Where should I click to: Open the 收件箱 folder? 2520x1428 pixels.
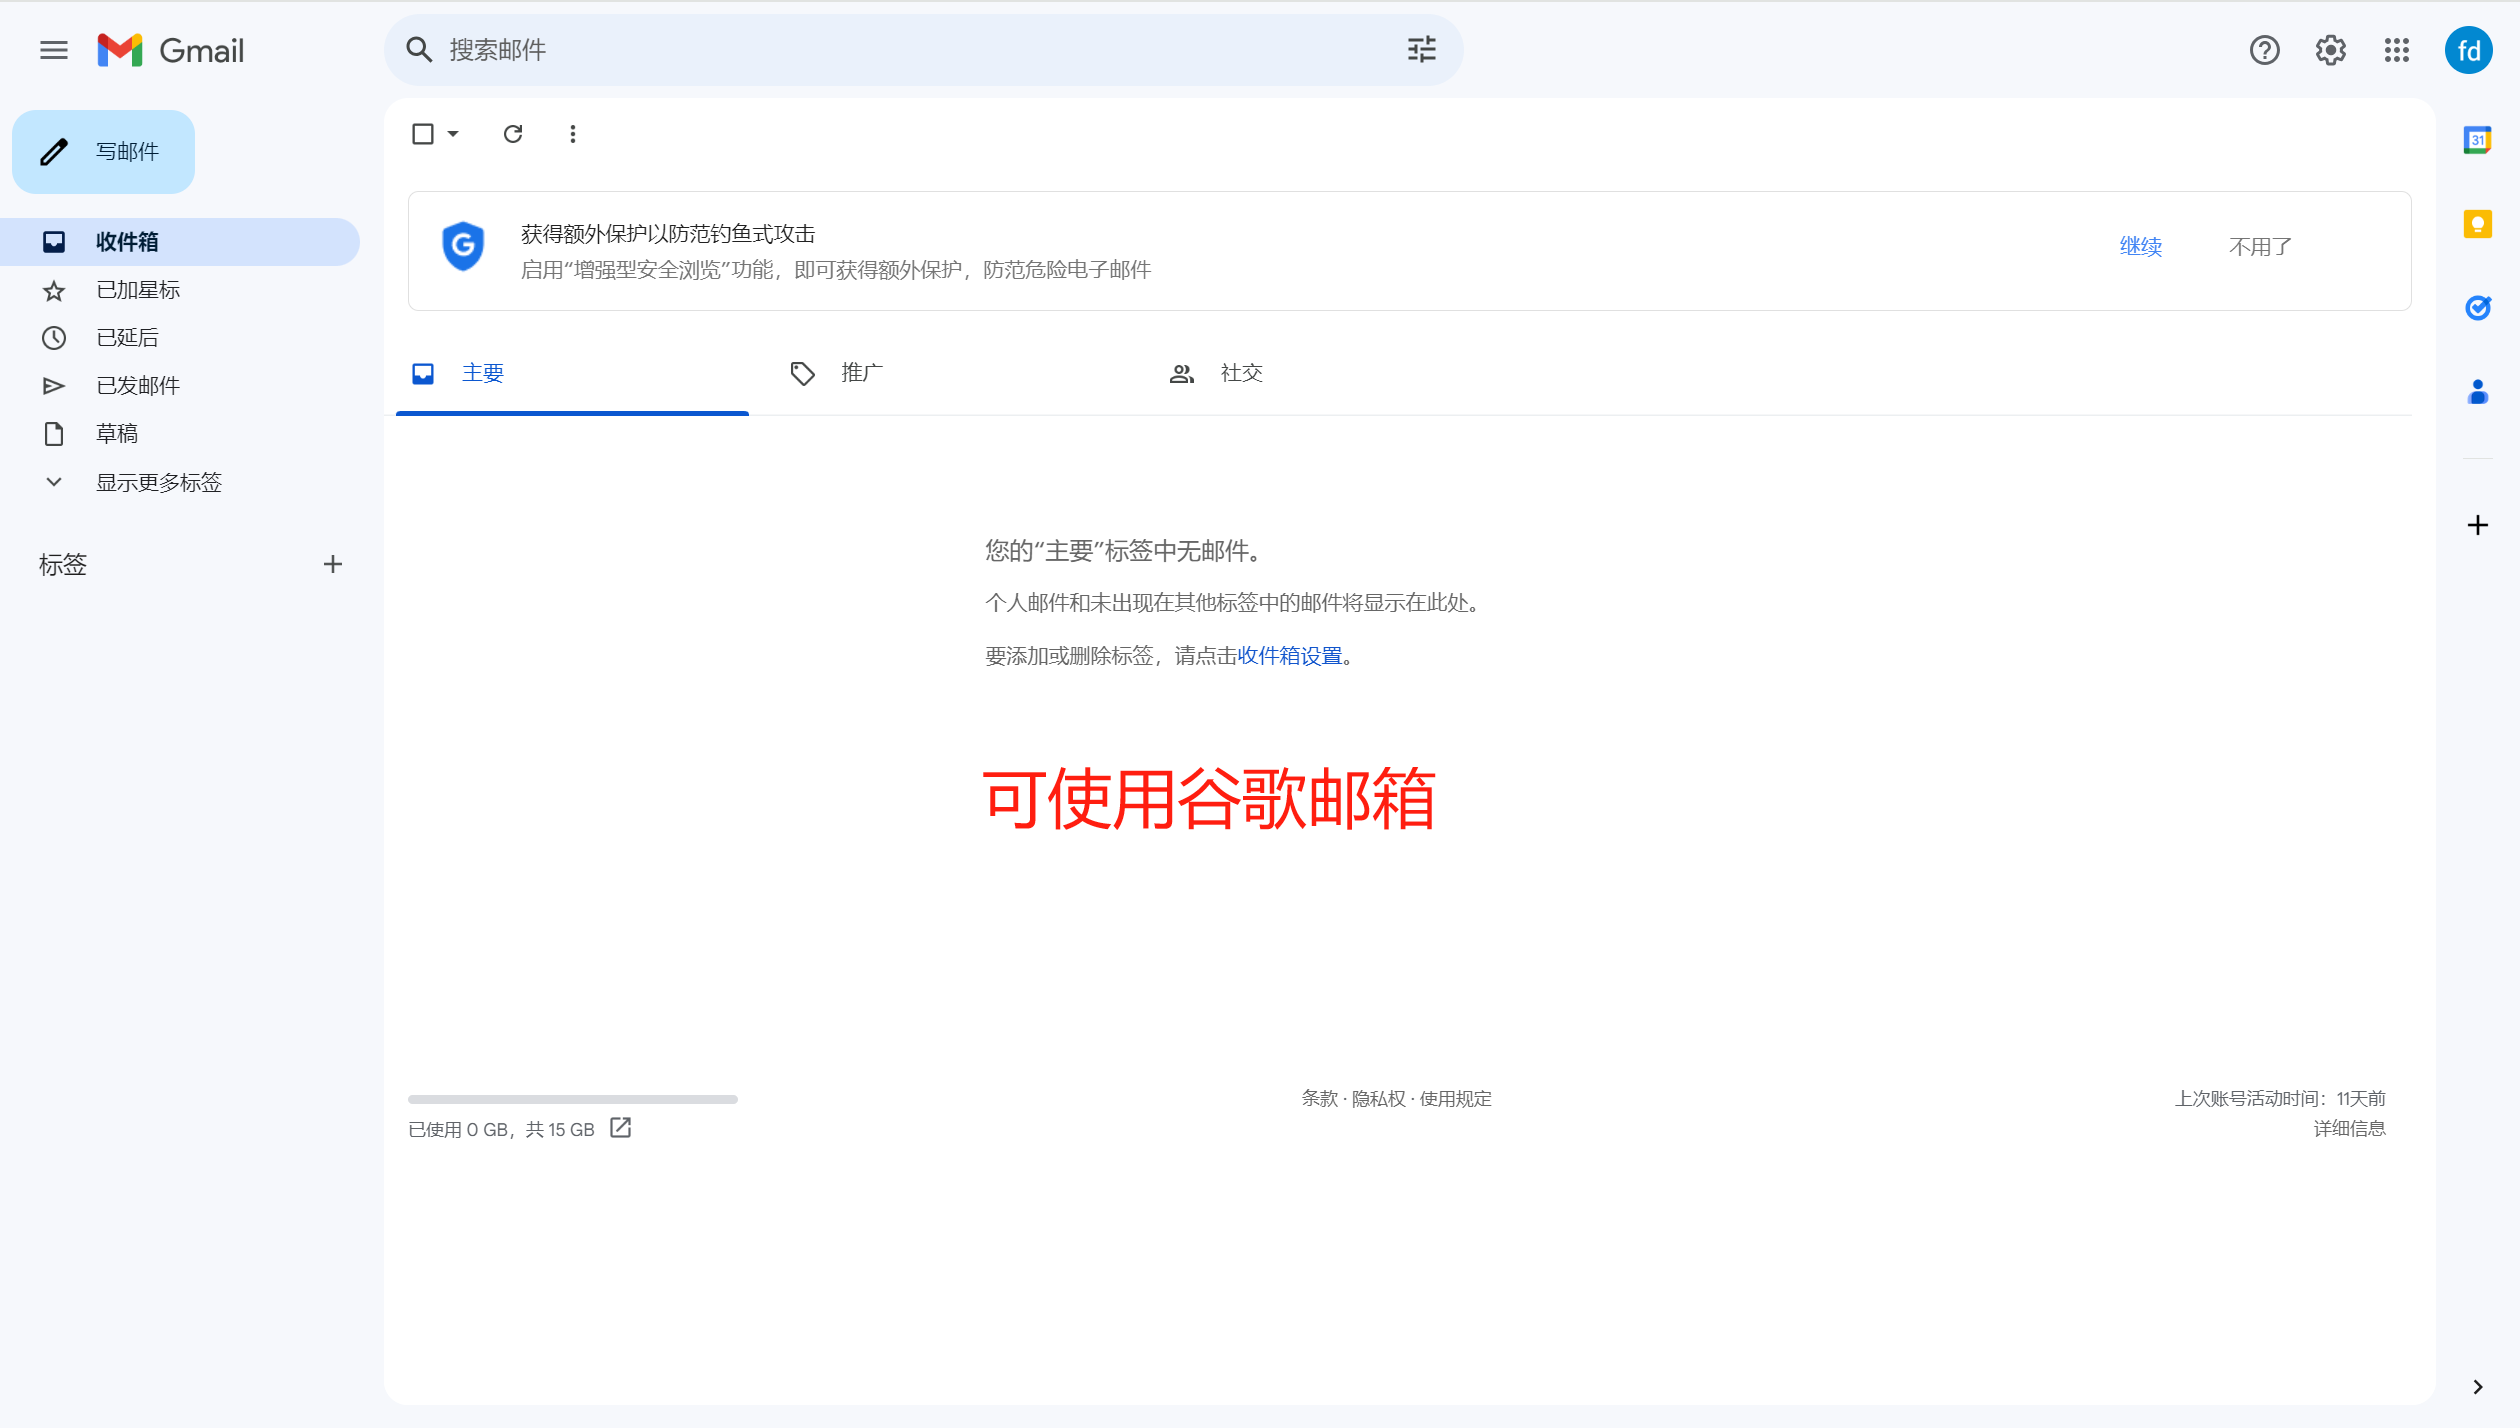[x=180, y=242]
